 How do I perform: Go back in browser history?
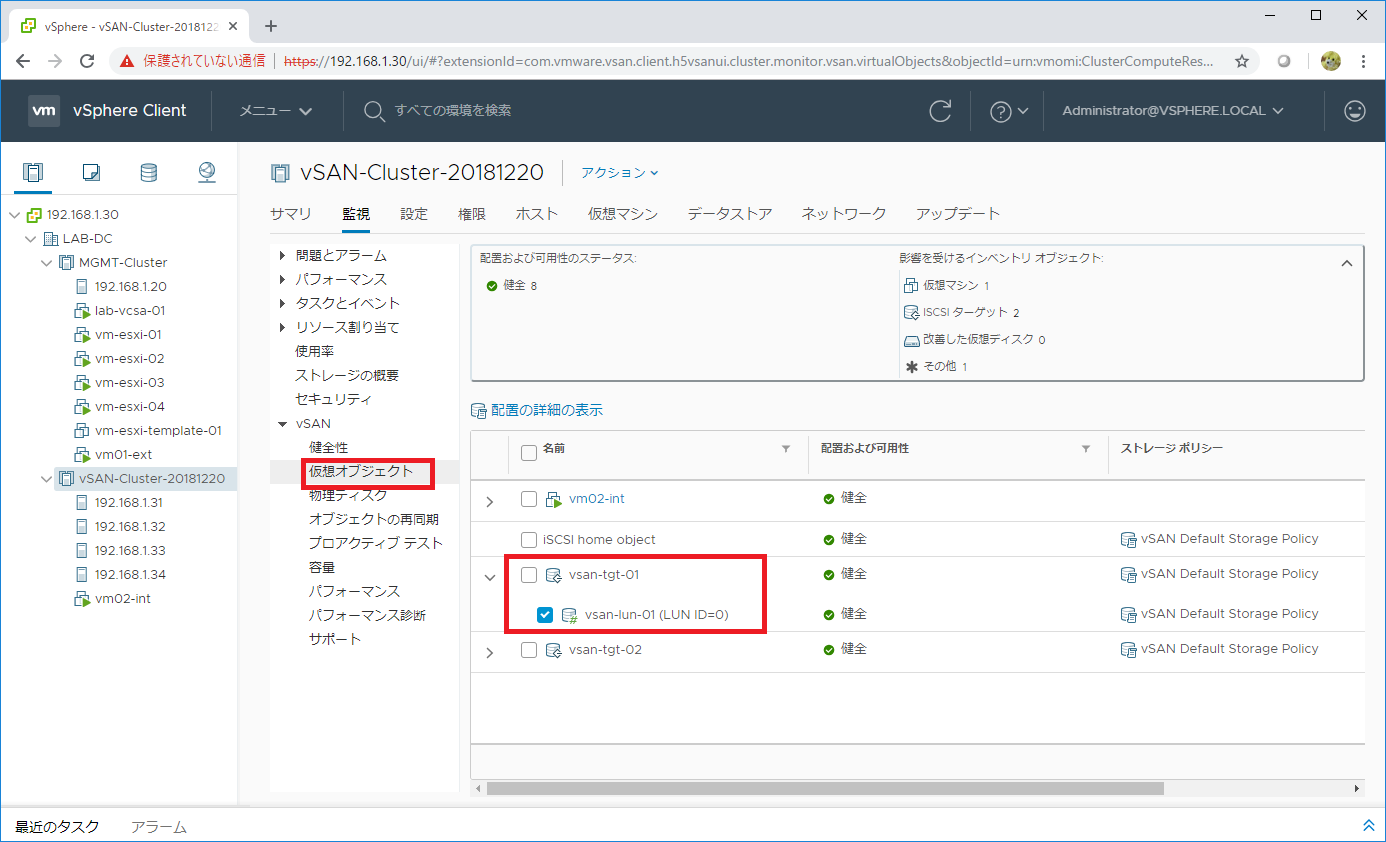[23, 61]
